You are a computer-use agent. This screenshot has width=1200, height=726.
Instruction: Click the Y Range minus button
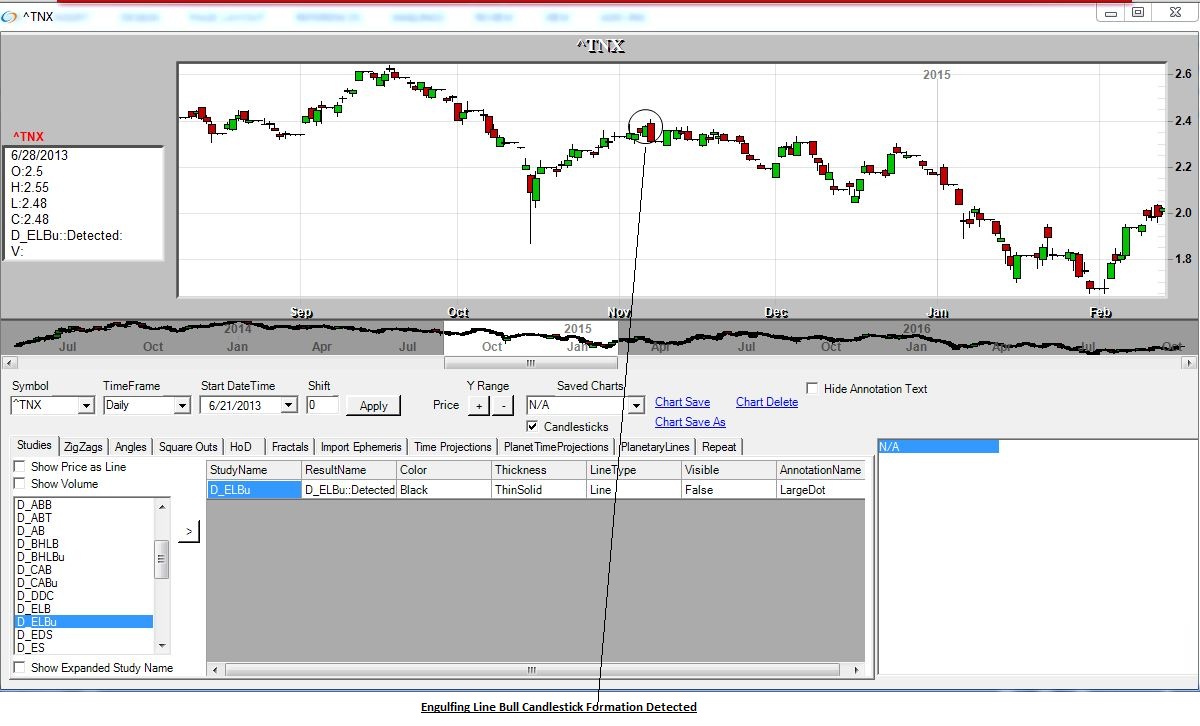tap(503, 406)
